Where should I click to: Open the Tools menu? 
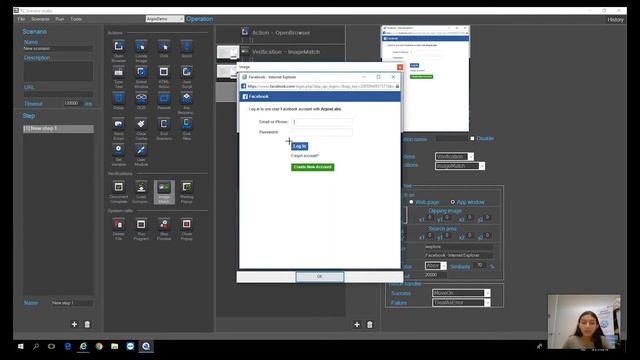76,19
